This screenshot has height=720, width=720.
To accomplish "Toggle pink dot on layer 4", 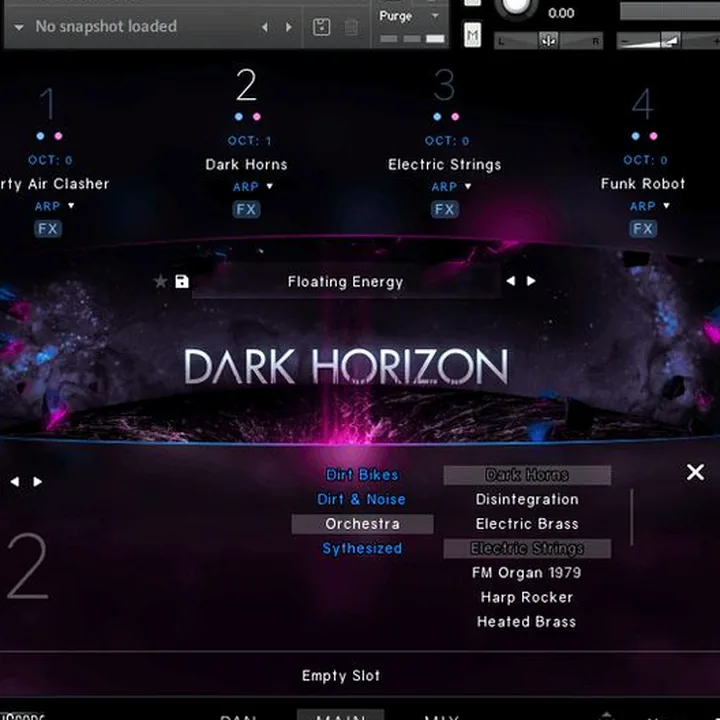I will (x=653, y=136).
